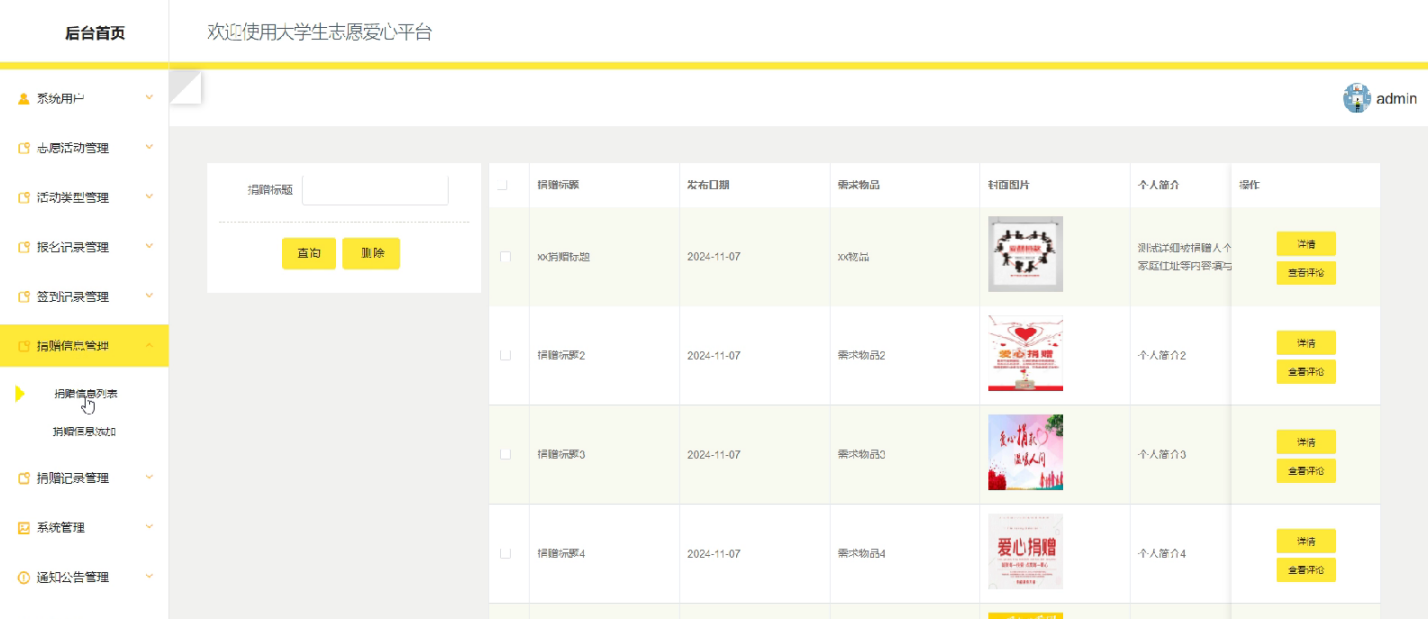The image size is (1428, 619).
Task: Expand the 通知公告管理 chevron
Action: (149, 576)
